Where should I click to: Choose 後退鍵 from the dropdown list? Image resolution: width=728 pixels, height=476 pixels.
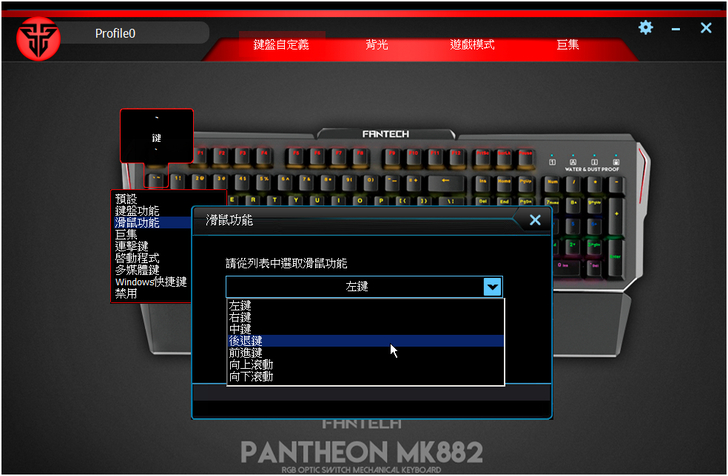point(246,341)
